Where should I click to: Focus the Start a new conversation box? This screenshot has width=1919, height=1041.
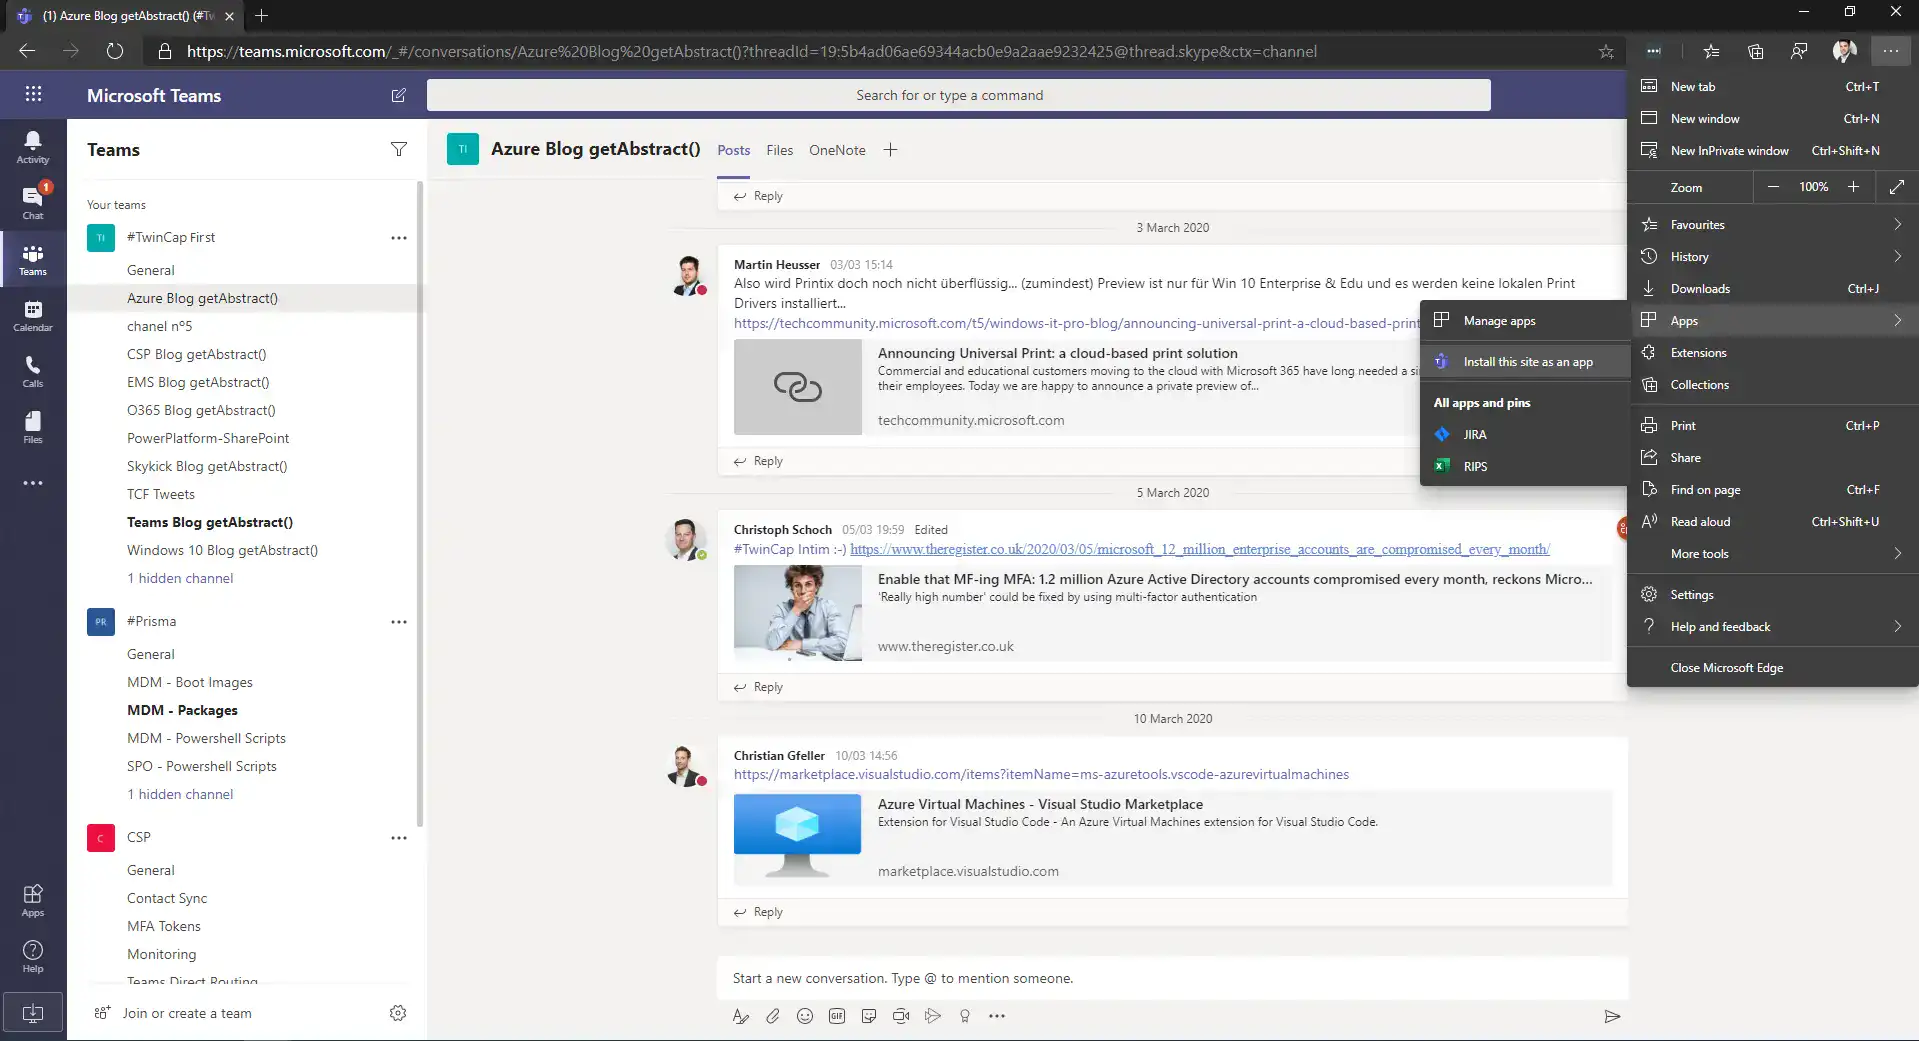point(1172,978)
